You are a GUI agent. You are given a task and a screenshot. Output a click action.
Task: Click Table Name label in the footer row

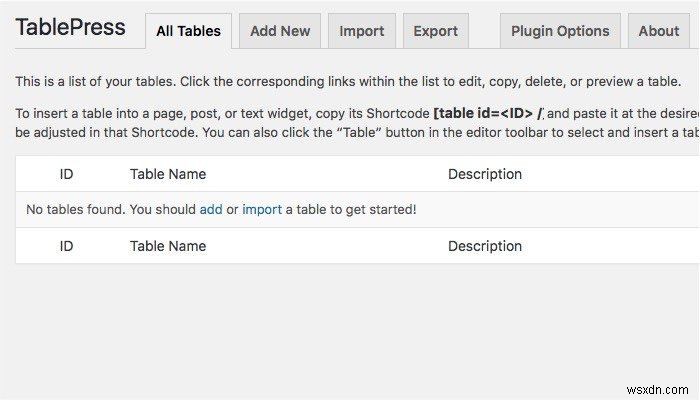[x=168, y=246]
